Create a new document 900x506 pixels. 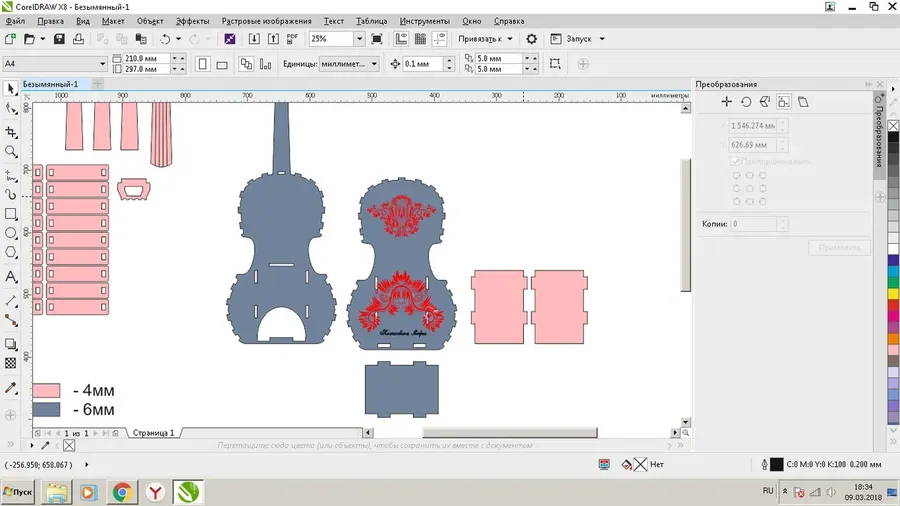[x=10, y=39]
